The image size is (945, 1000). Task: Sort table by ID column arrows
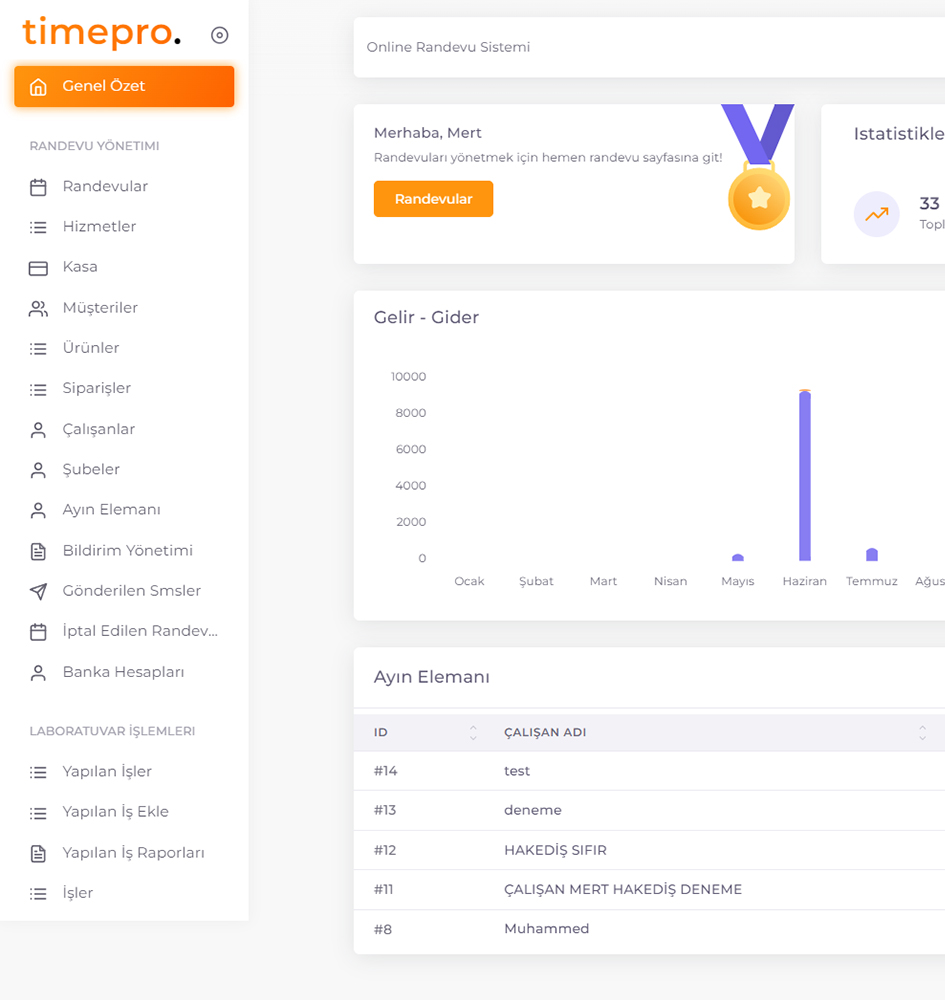pos(473,733)
